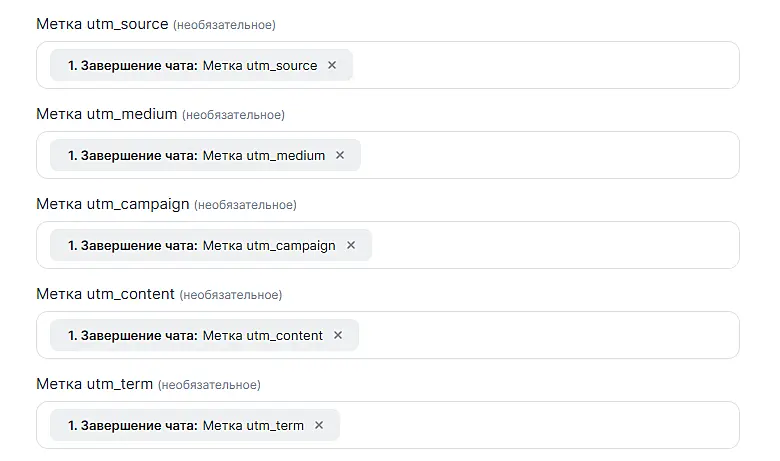
Task: Select the '1. Завершение чата: Метка utm_medium' chip
Action: tap(196, 155)
